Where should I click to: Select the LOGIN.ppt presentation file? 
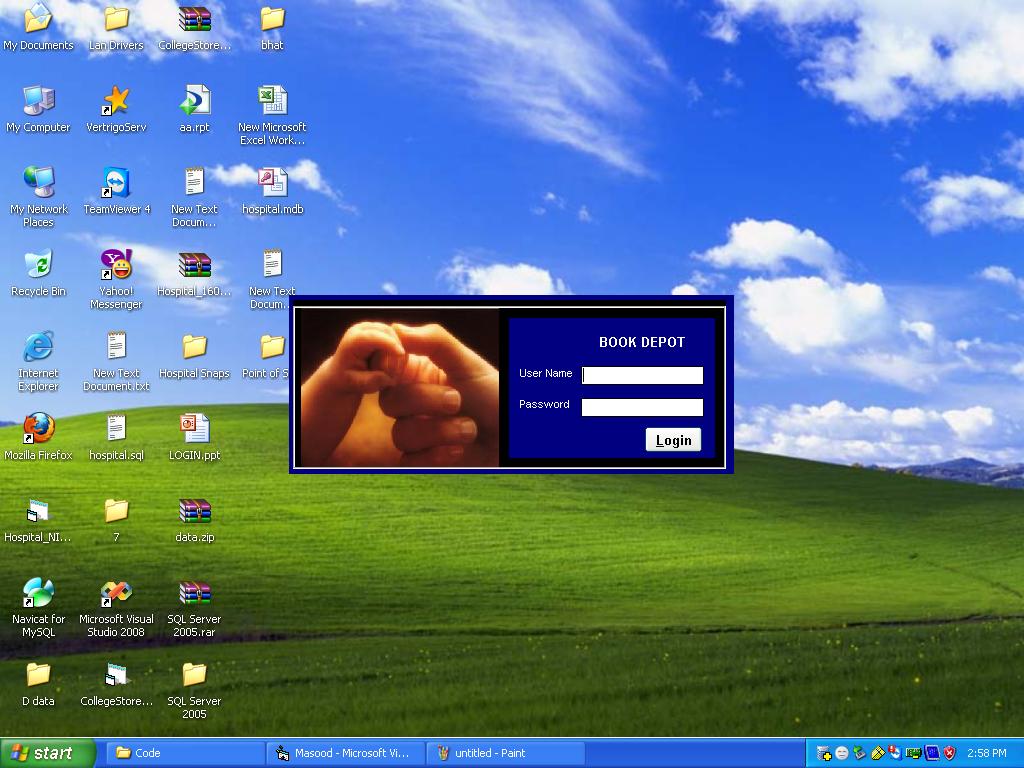click(195, 438)
